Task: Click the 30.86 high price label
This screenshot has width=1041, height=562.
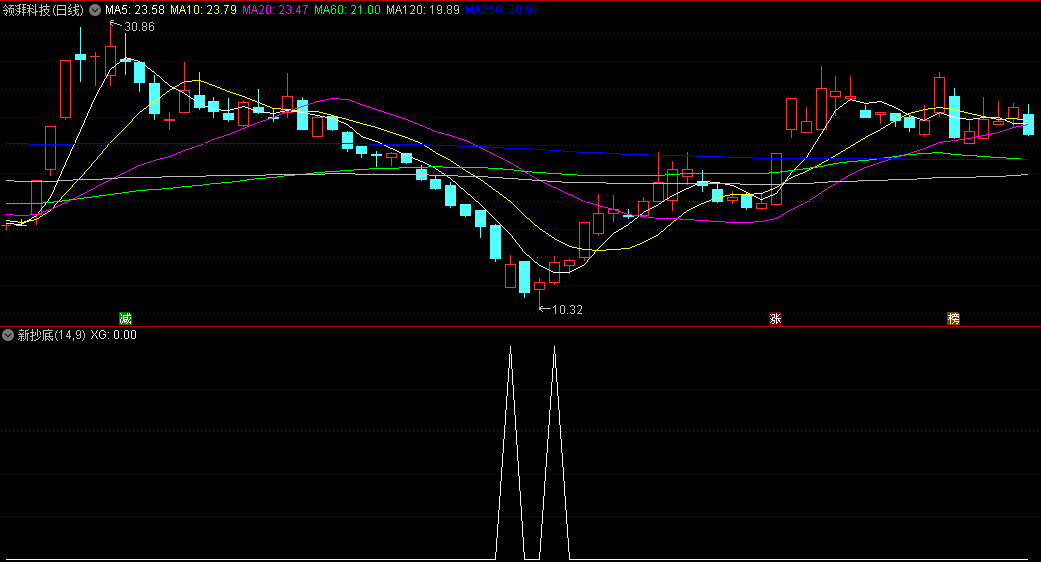Action: [x=139, y=27]
